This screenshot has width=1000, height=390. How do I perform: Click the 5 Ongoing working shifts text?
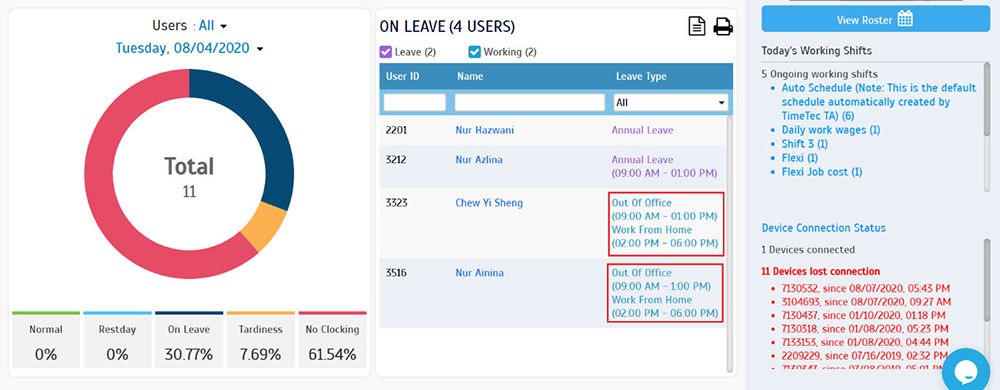coord(820,74)
